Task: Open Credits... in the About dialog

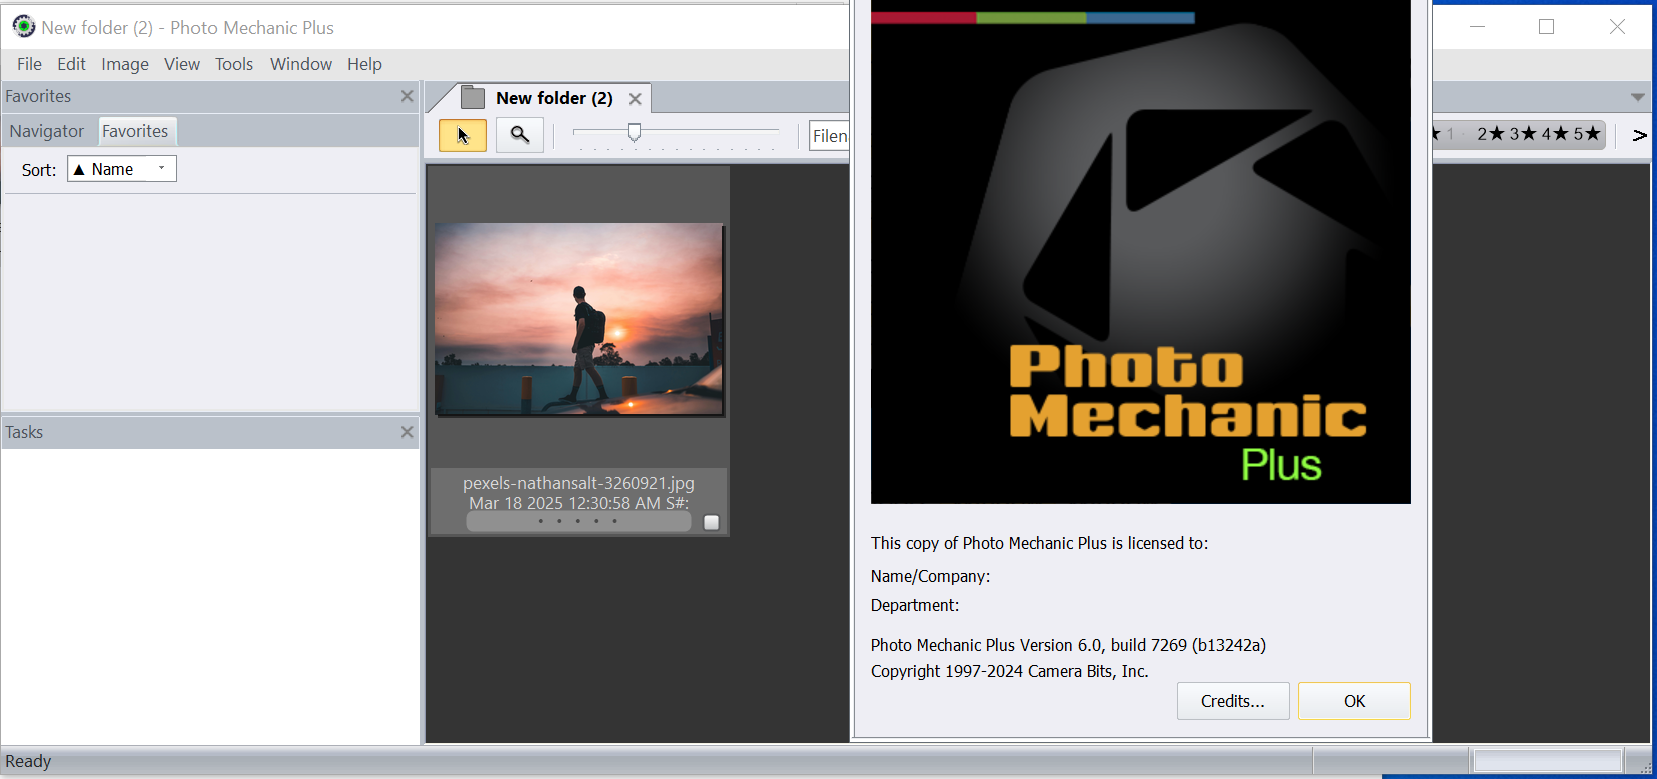Action: coord(1233,701)
